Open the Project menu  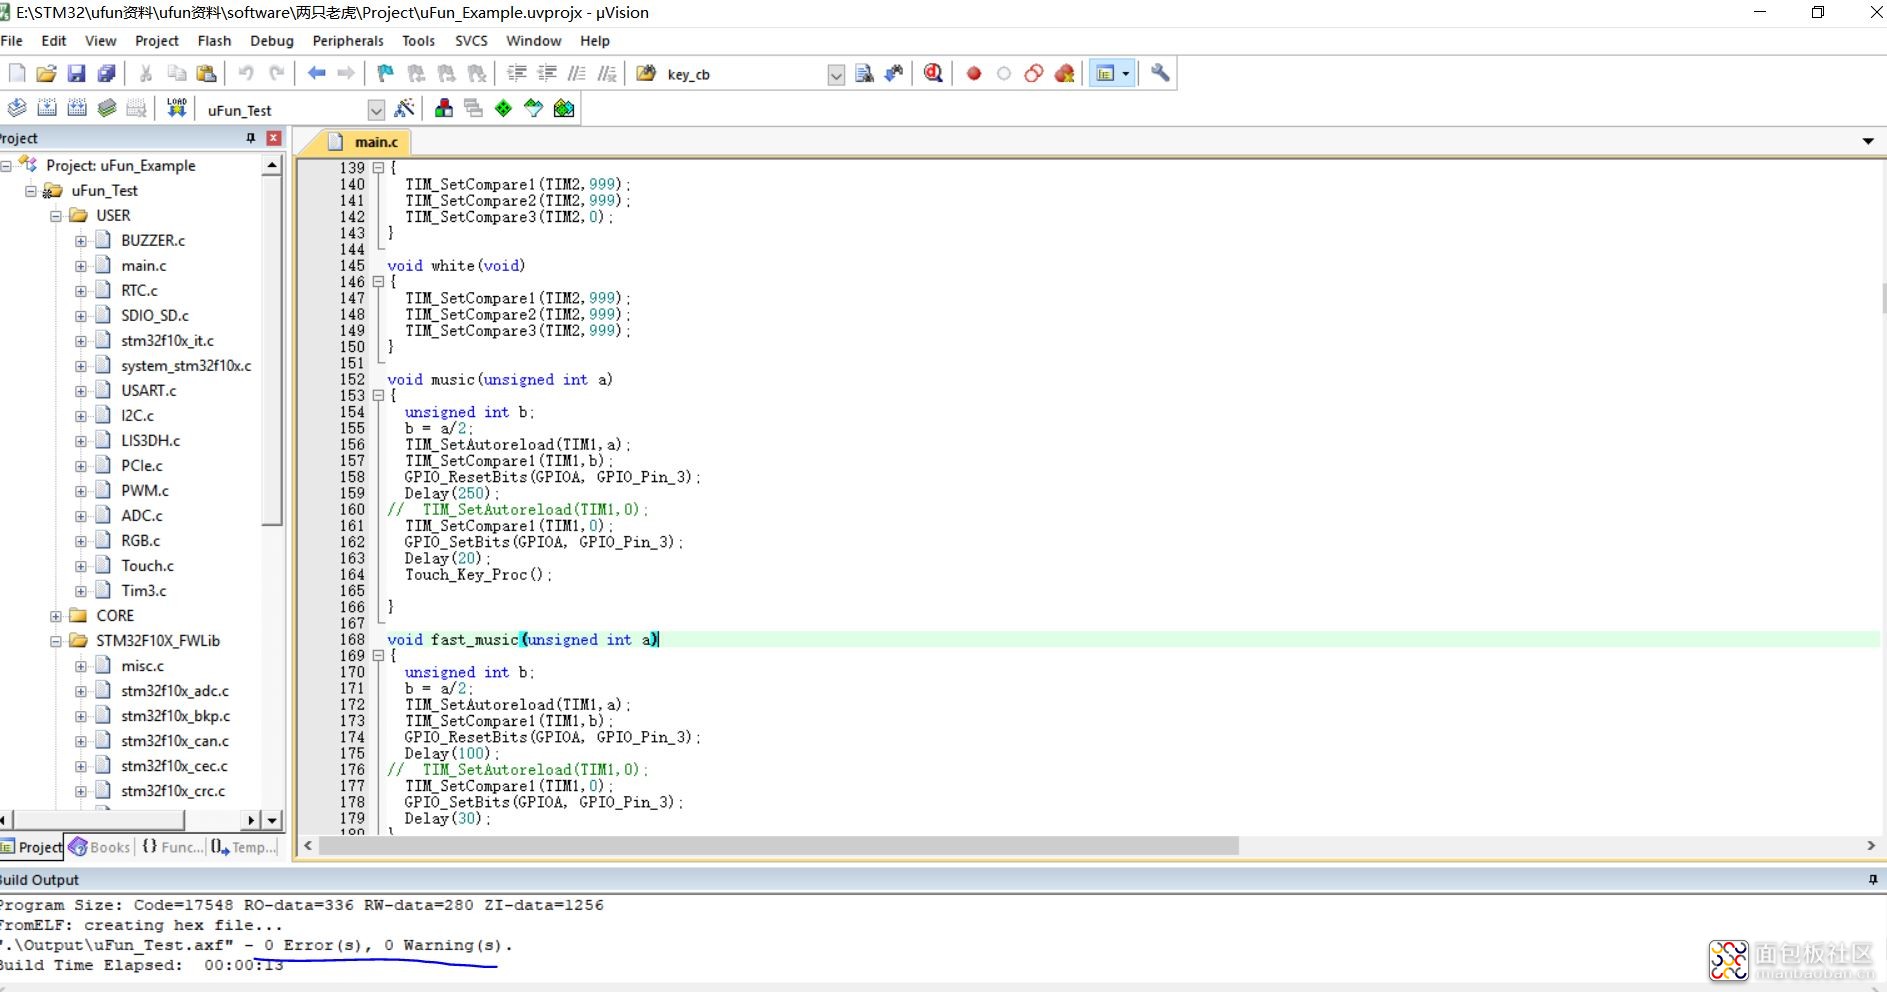click(157, 41)
